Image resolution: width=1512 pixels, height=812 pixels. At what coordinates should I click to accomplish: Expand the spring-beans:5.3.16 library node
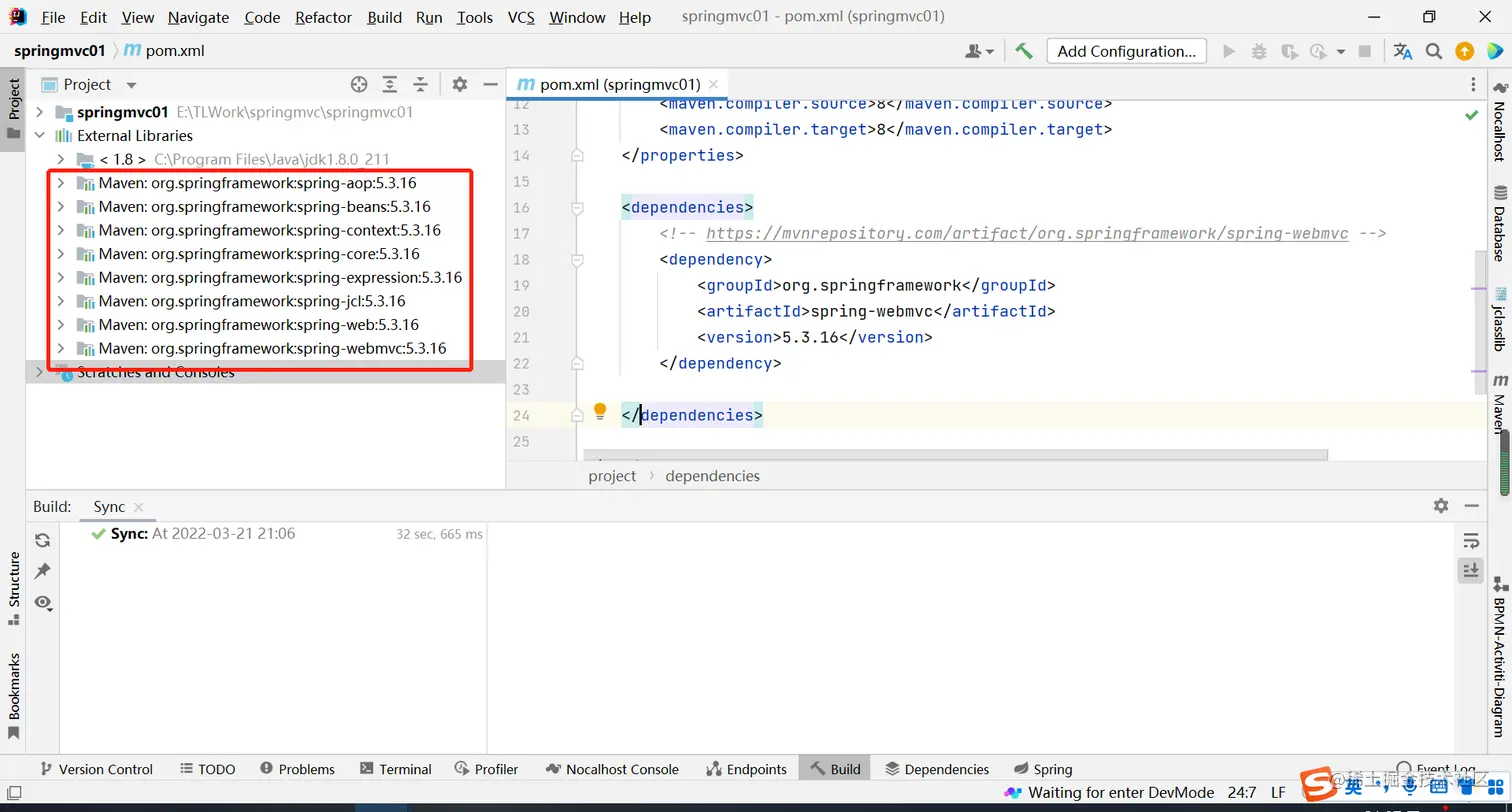click(61, 207)
